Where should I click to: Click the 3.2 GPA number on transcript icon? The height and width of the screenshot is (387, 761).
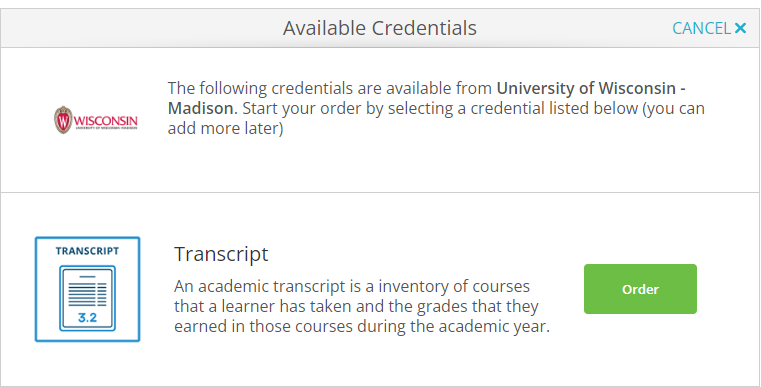click(x=87, y=318)
